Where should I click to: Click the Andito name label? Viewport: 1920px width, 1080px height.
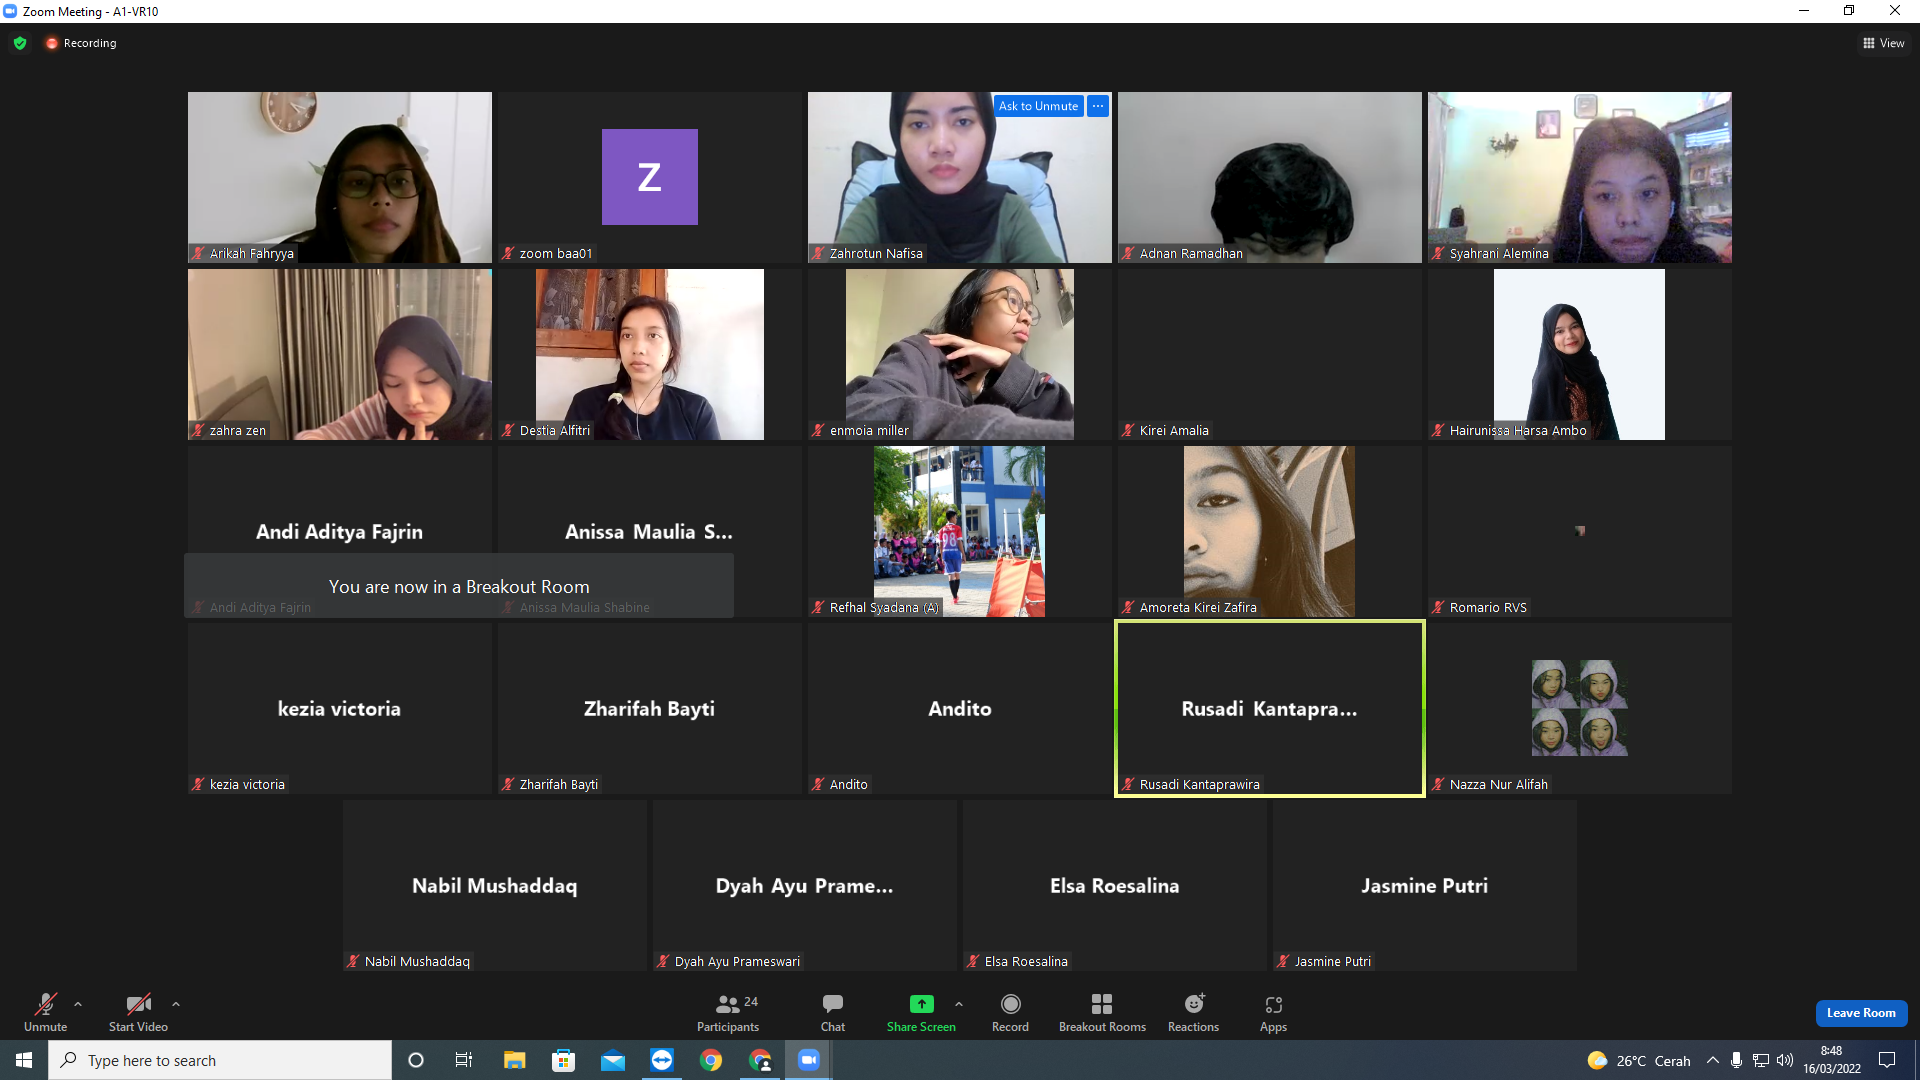tap(848, 785)
